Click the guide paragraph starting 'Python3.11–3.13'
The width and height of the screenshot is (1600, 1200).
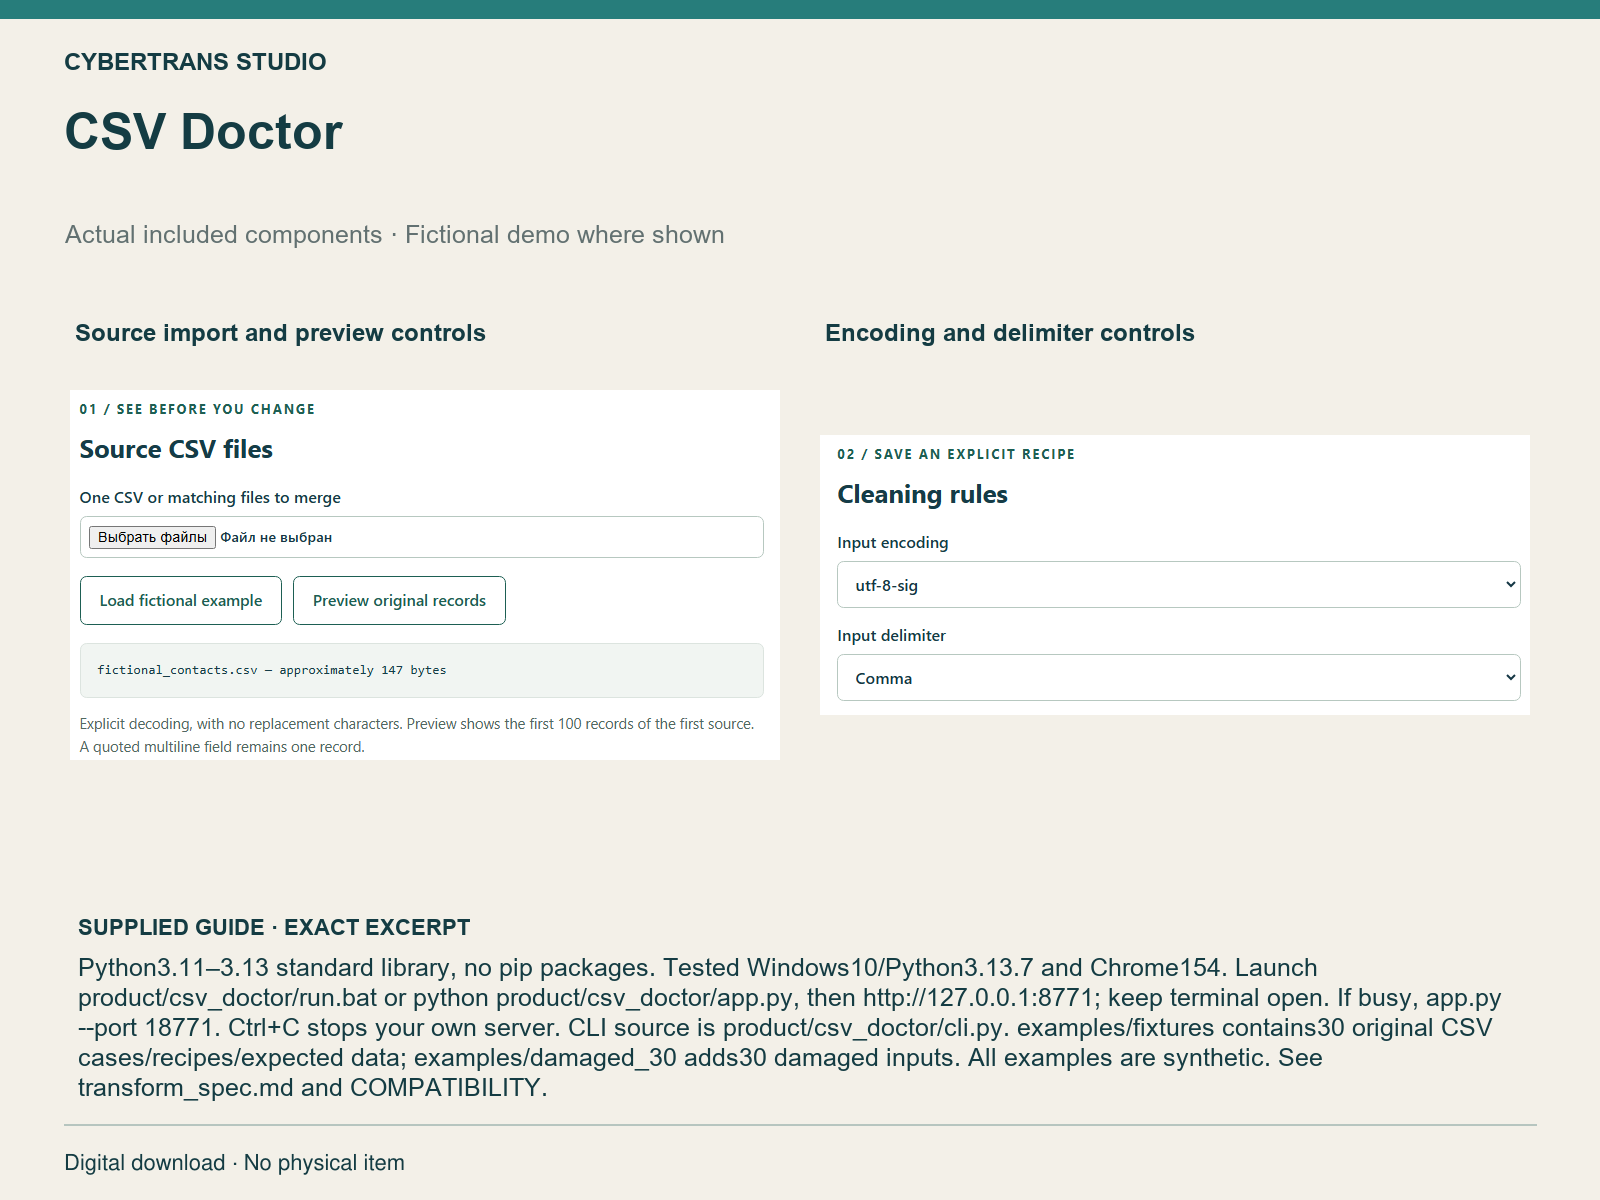click(790, 1027)
